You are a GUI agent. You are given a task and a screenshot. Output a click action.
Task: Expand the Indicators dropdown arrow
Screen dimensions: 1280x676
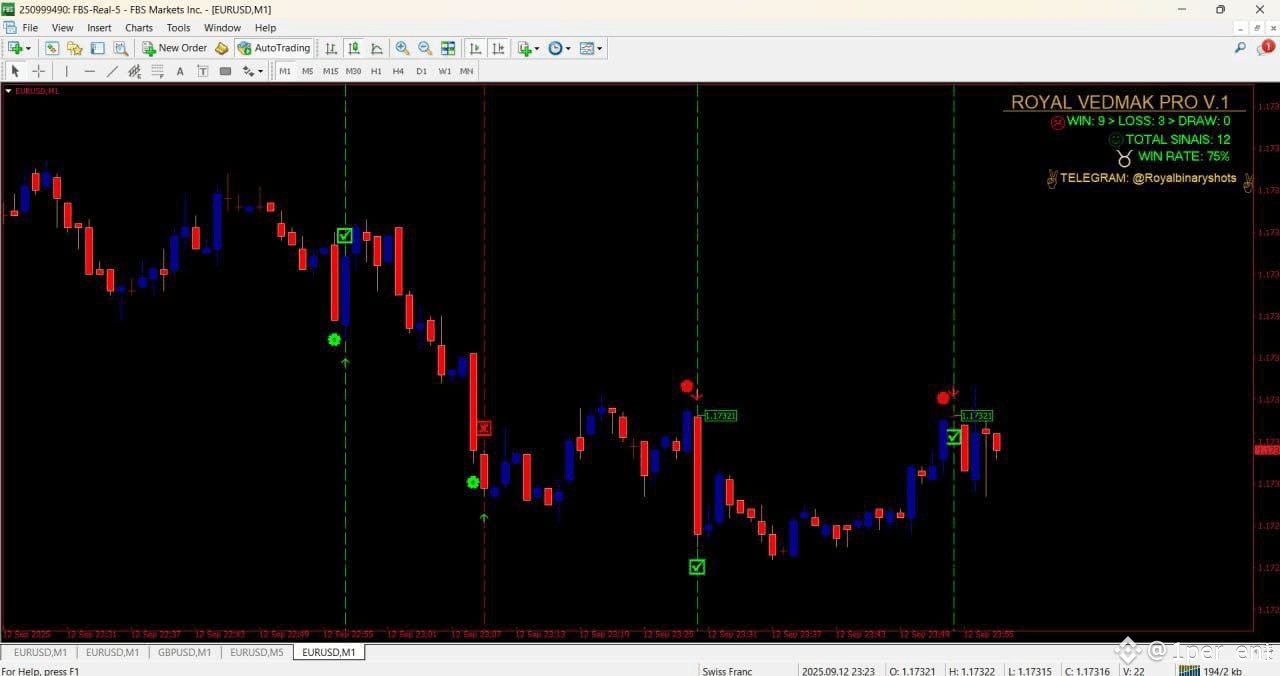537,48
